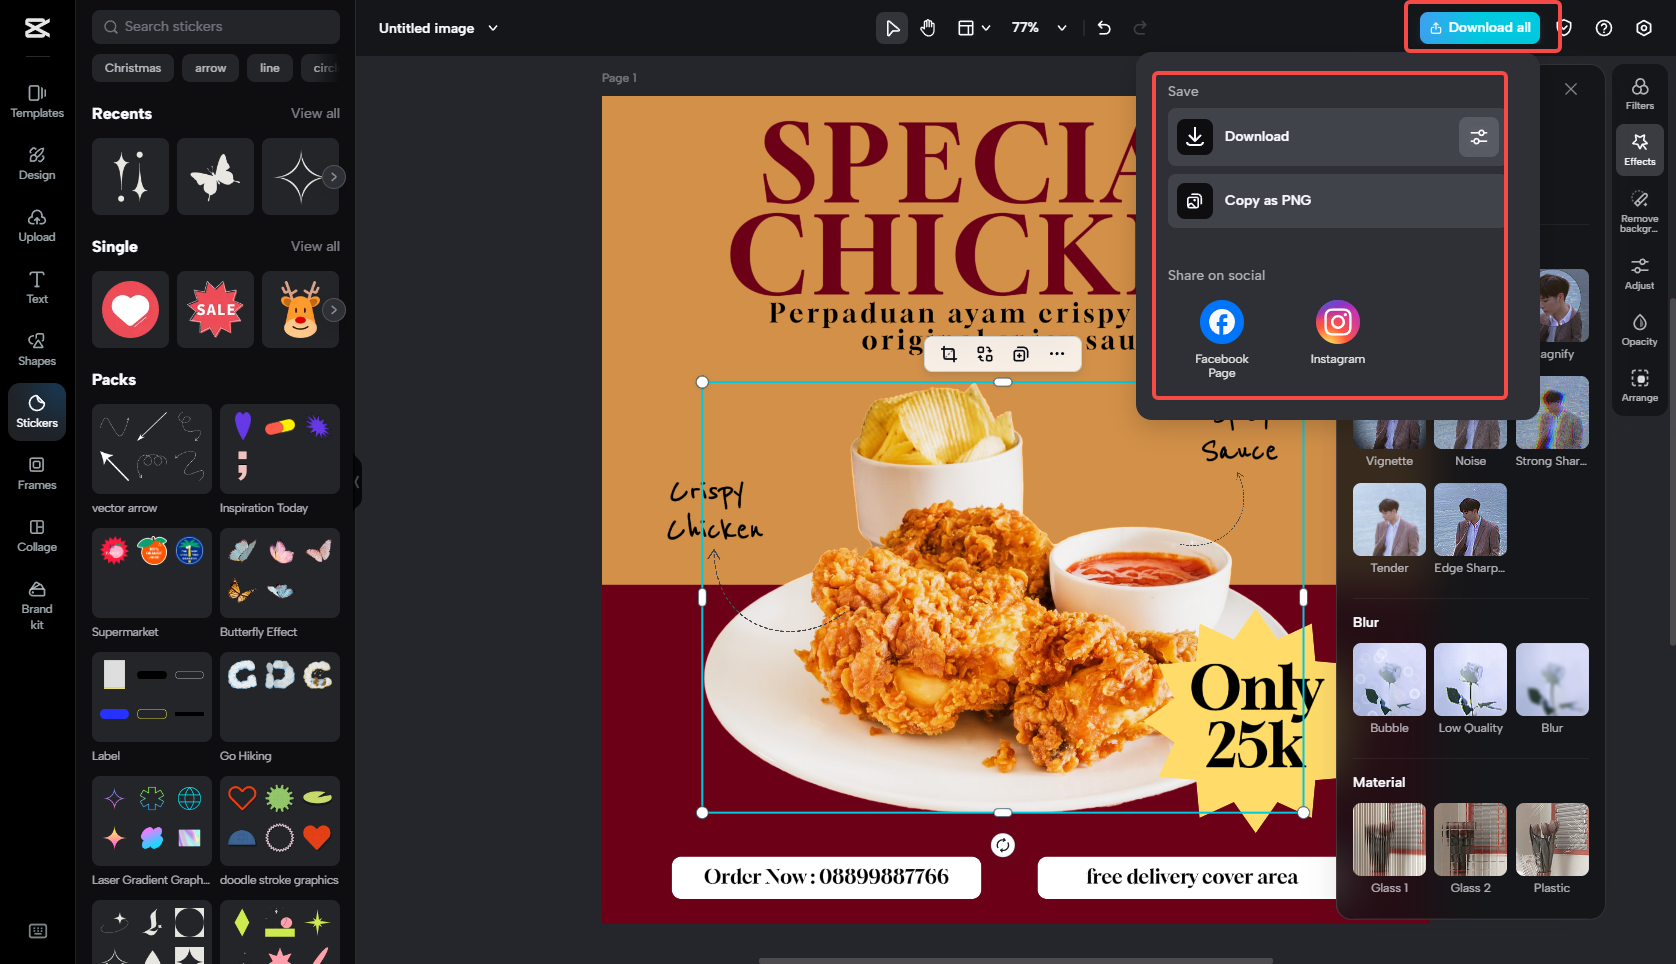Click Remove background tool
1676x964 pixels.
pos(1640,211)
